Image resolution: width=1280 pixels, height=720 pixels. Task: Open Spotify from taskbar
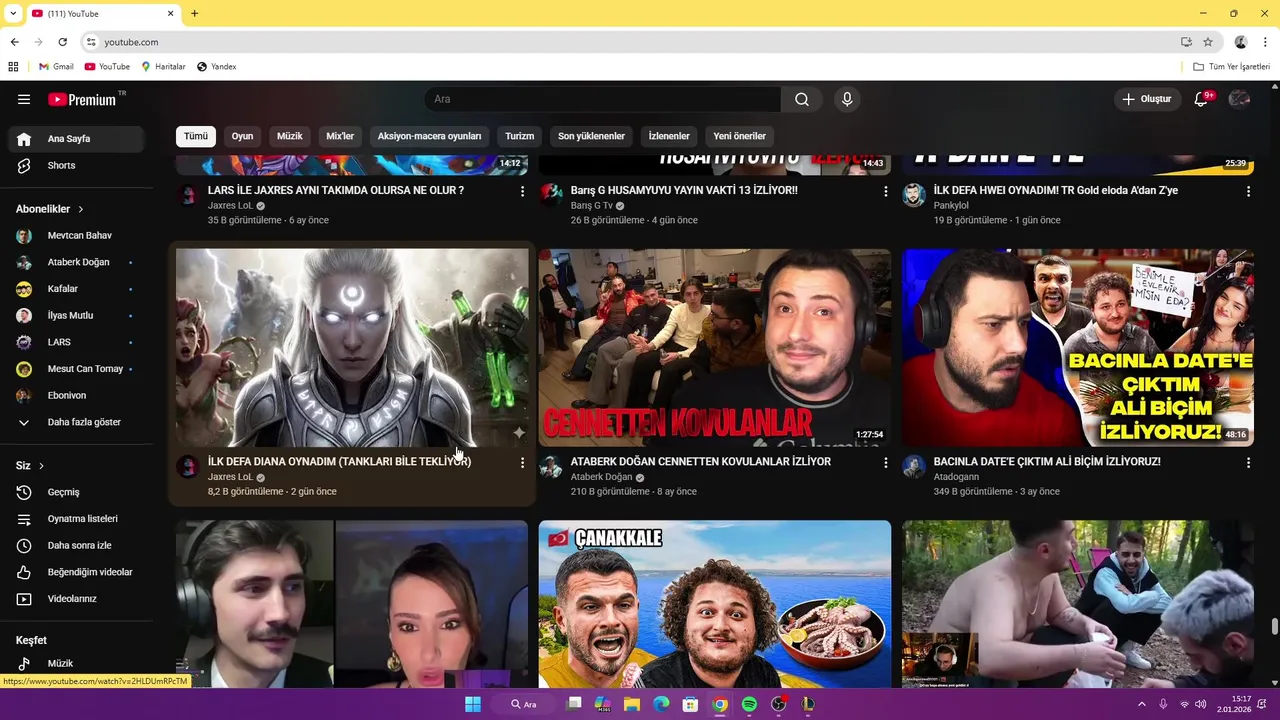[749, 704]
